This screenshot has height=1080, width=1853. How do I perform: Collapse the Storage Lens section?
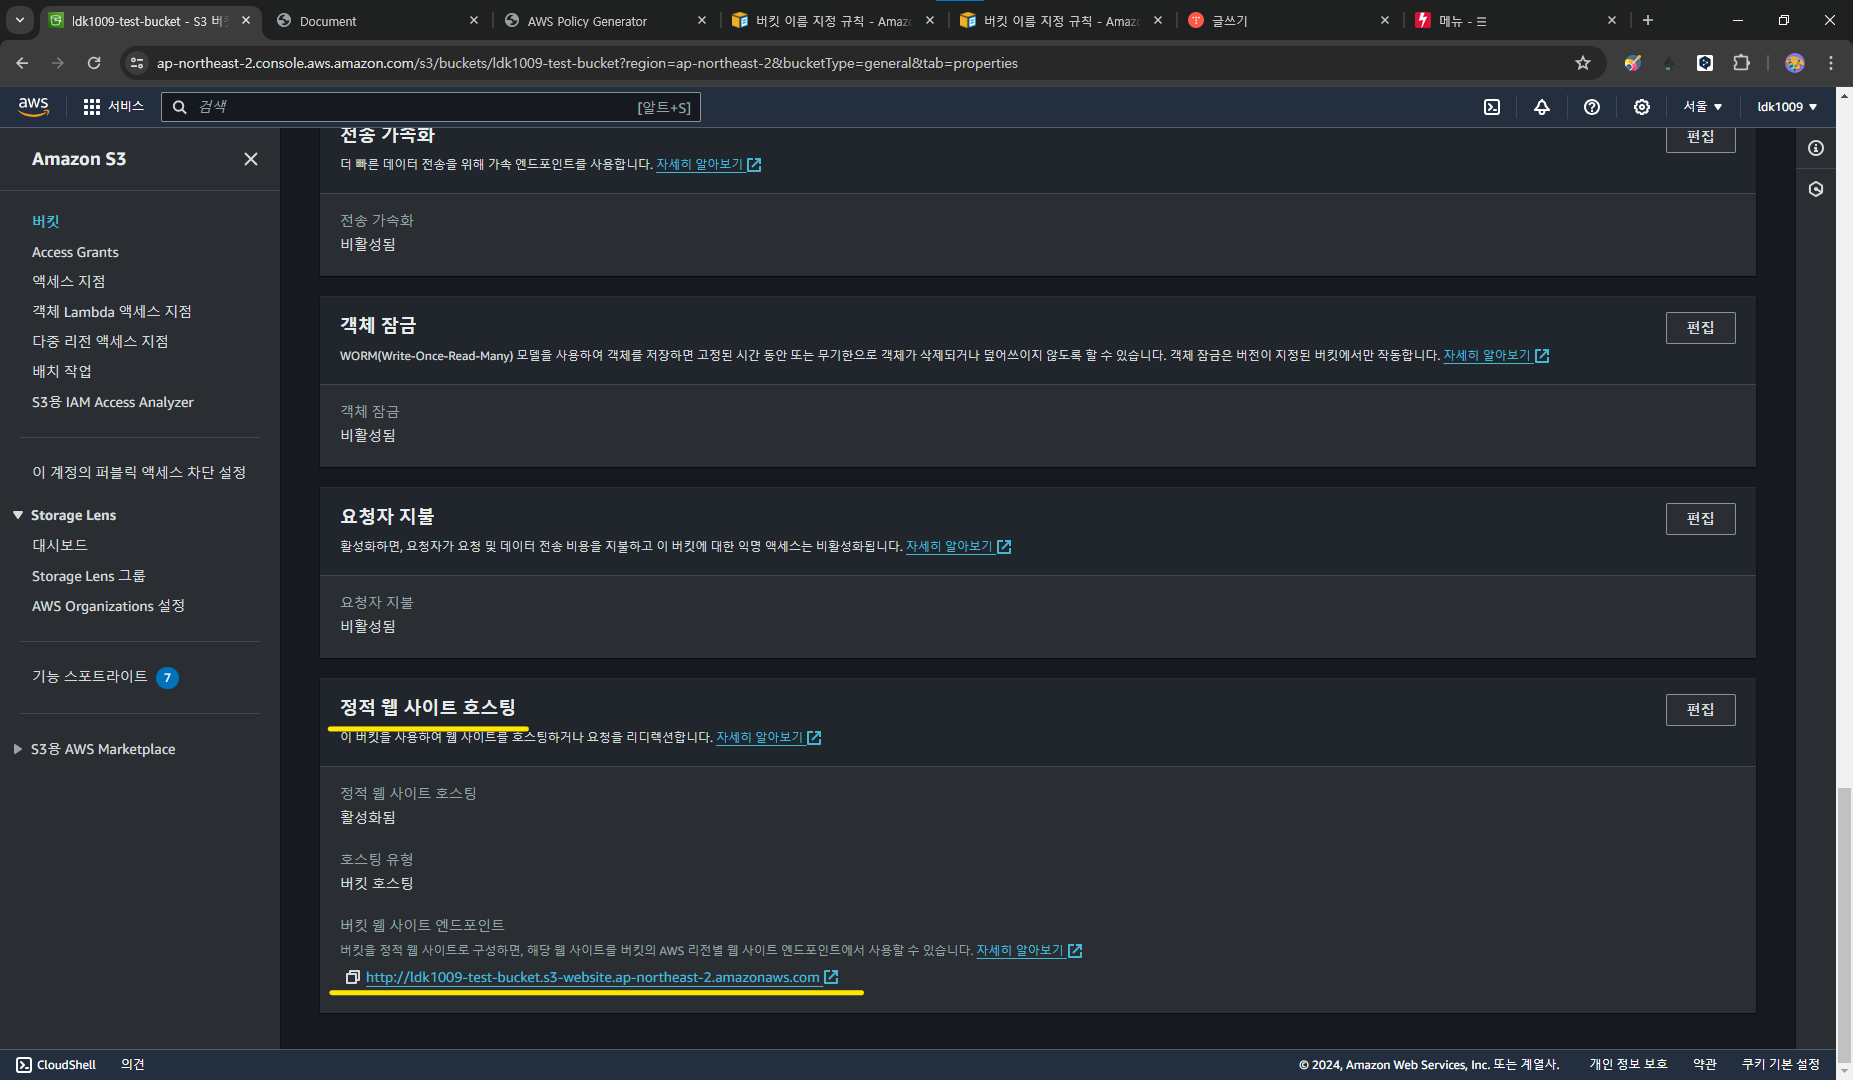[x=18, y=515]
